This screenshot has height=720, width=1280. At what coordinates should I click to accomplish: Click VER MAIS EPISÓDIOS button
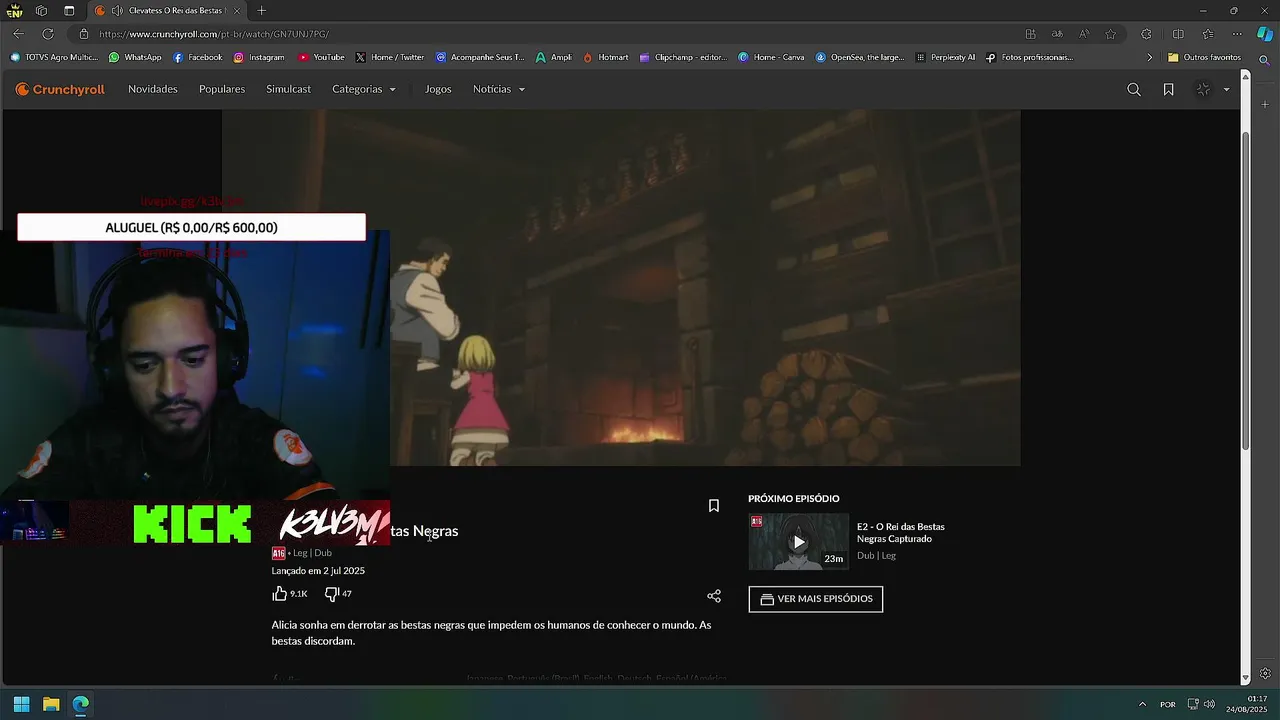(816, 599)
